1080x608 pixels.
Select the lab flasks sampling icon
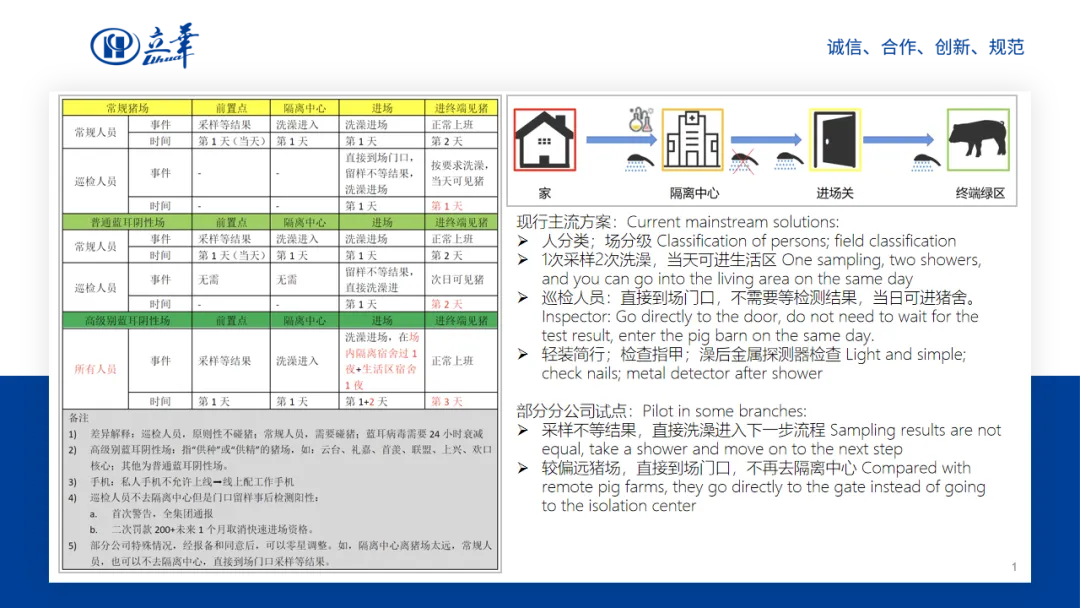[639, 123]
